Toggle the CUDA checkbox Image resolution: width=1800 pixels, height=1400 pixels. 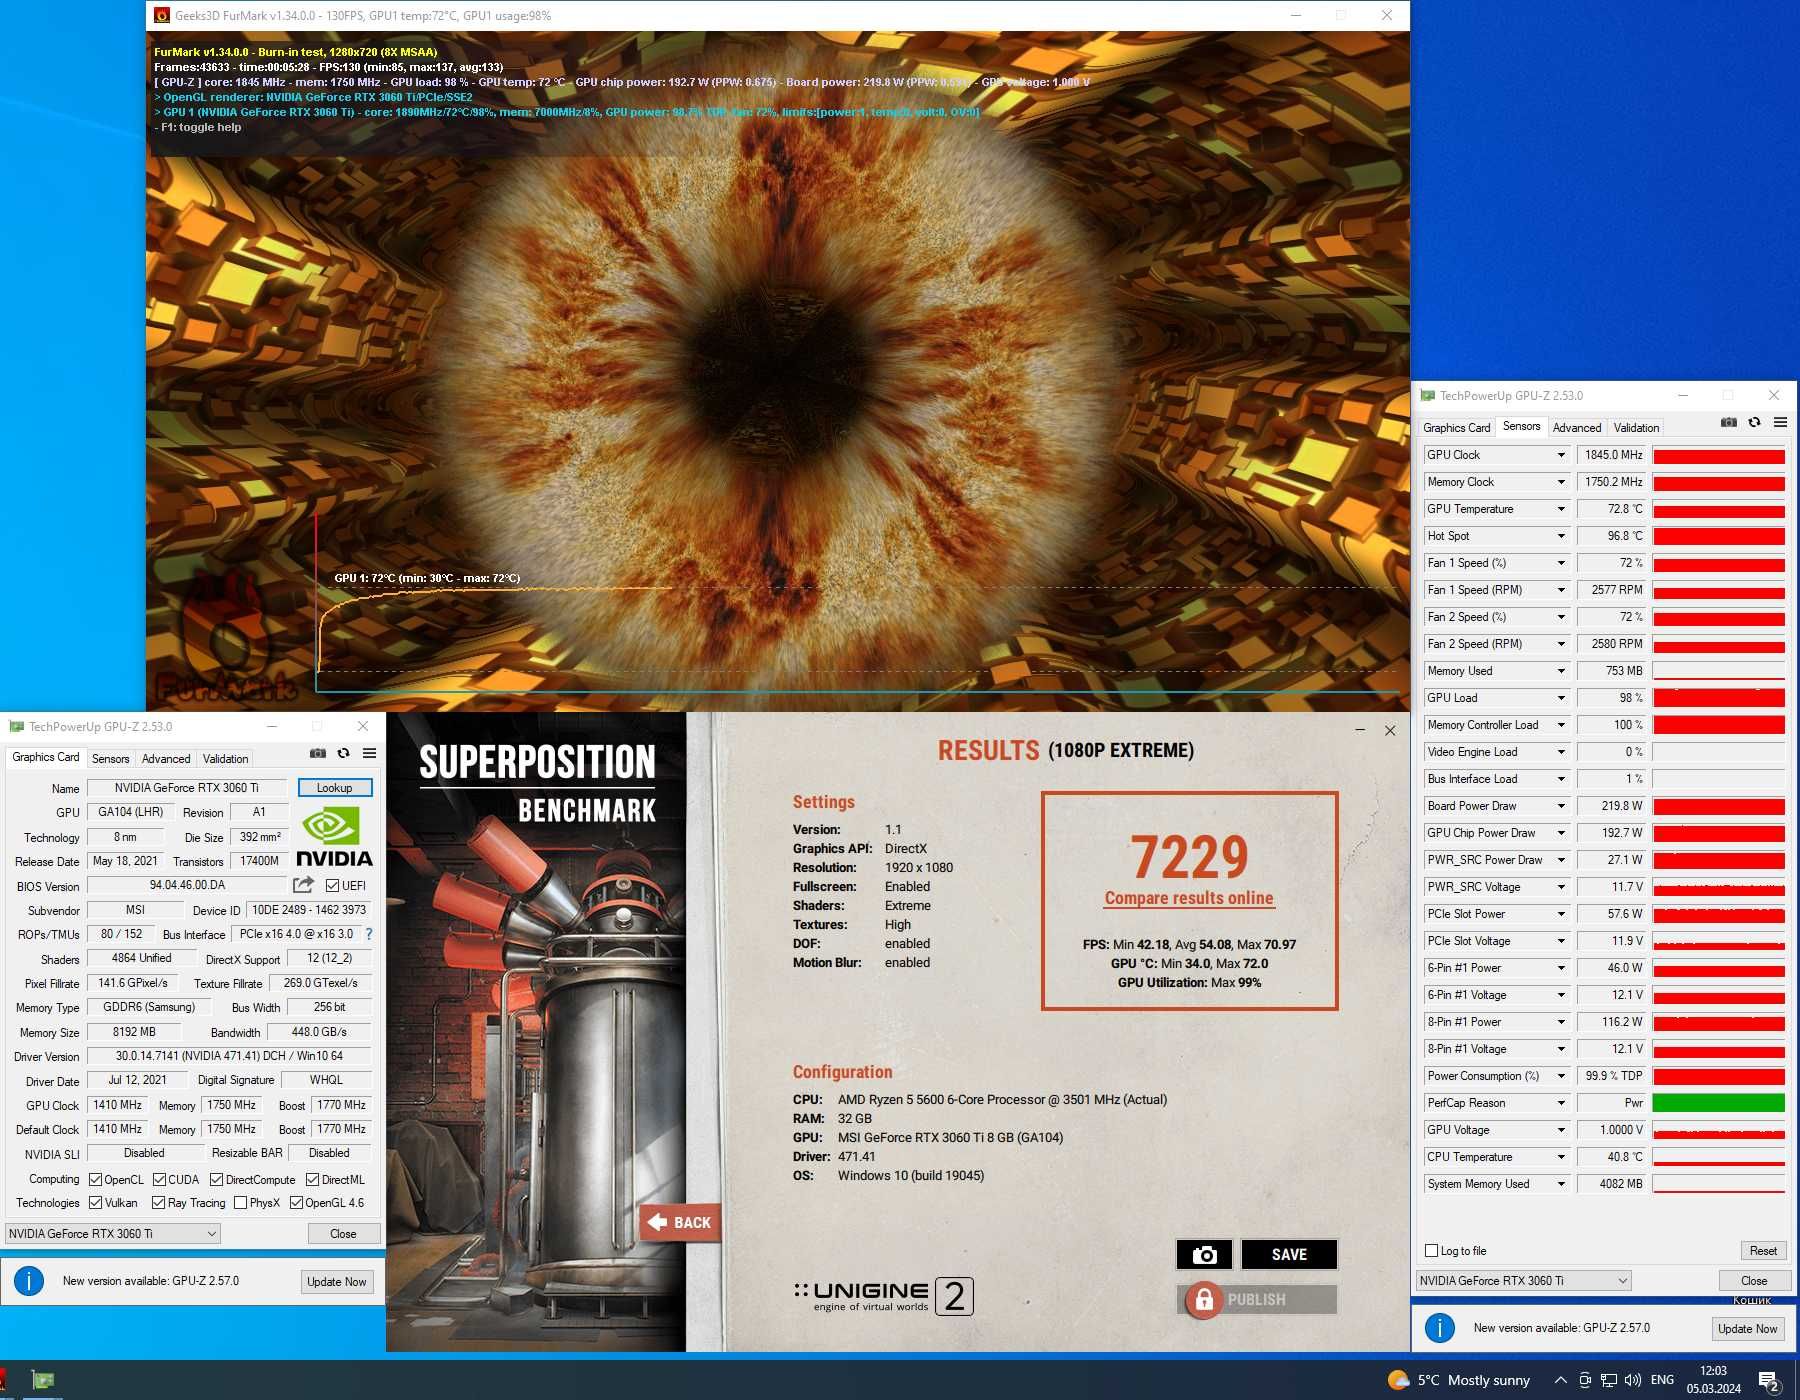[x=159, y=1180]
